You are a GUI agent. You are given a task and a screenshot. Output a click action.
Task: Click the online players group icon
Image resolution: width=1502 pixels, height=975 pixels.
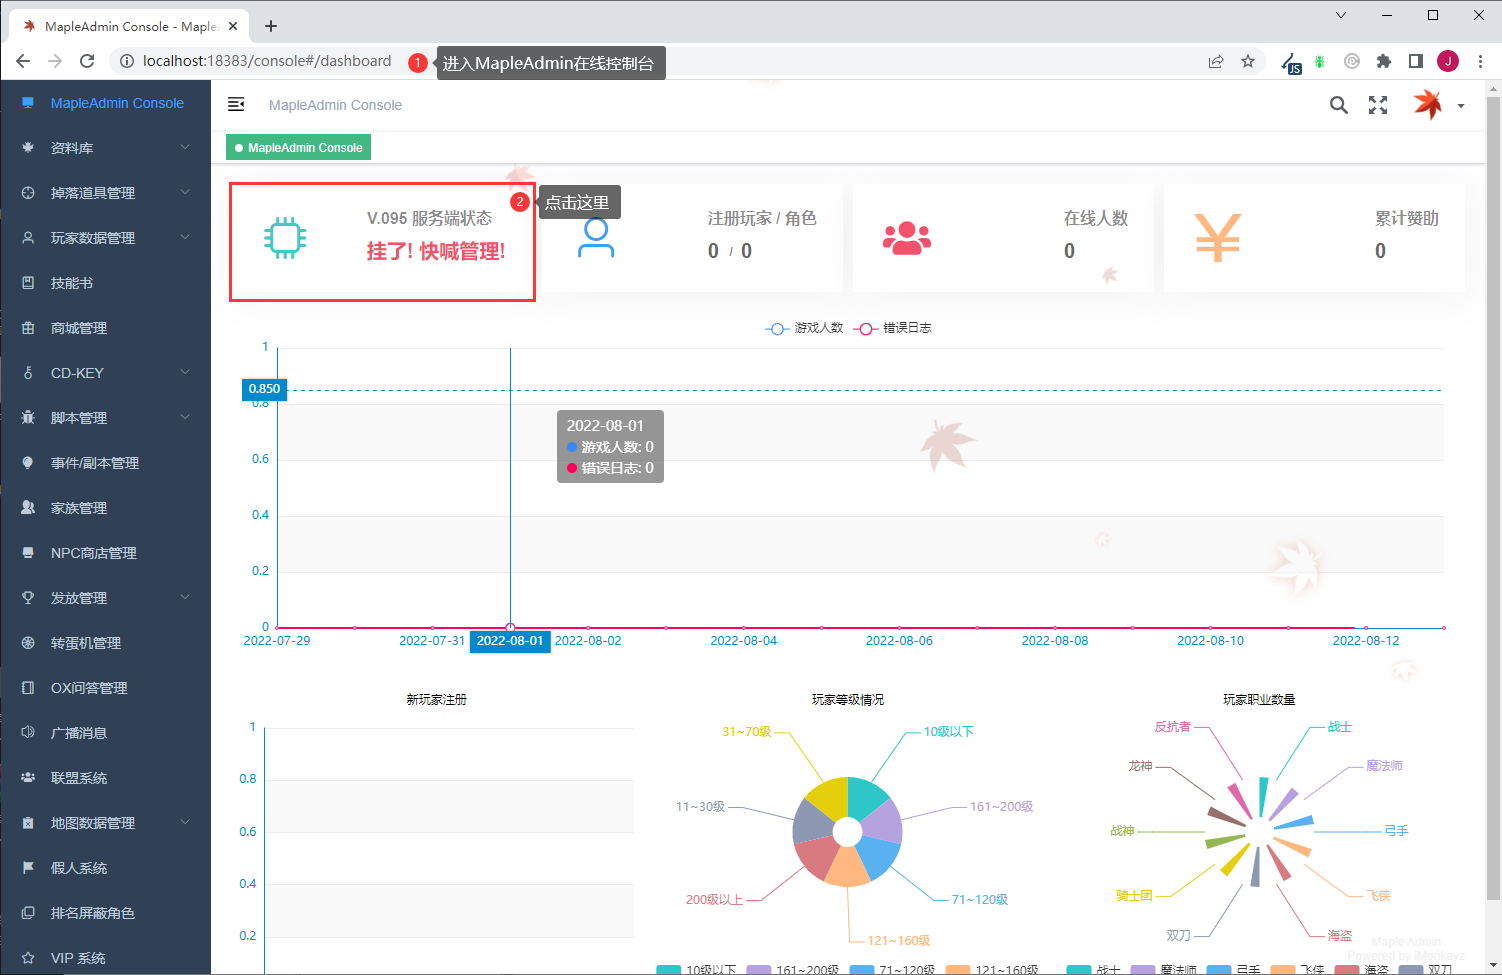coord(907,238)
